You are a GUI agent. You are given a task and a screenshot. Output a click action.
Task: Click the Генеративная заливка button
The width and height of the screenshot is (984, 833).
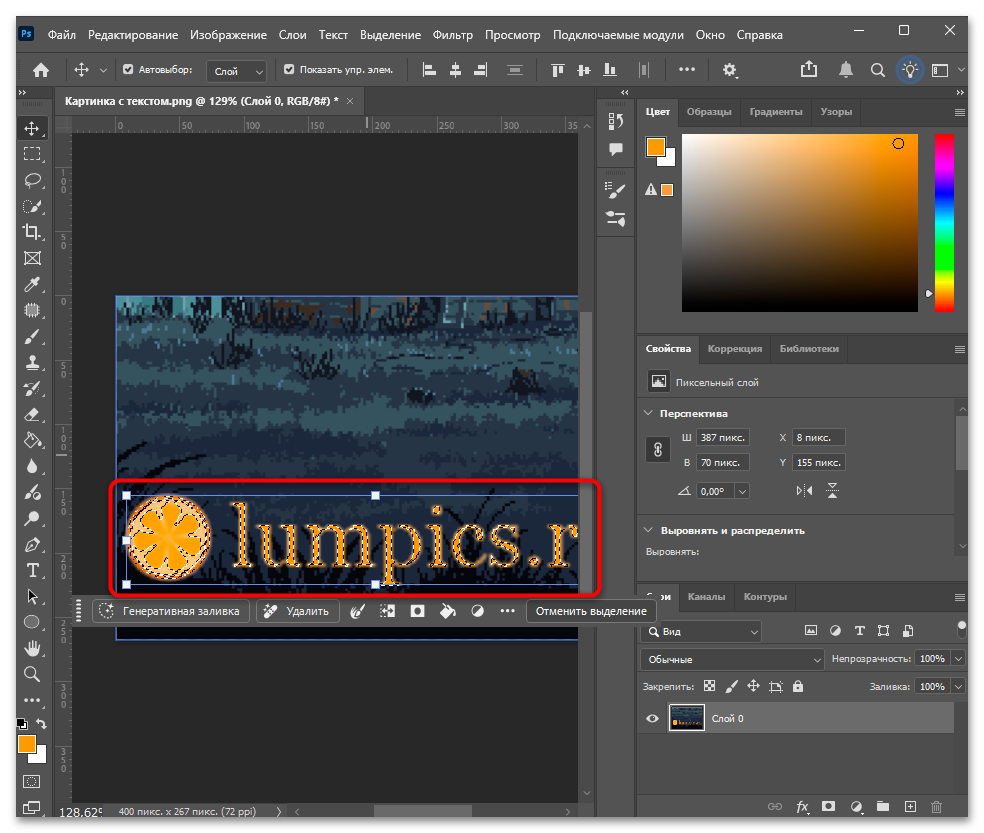click(x=171, y=611)
